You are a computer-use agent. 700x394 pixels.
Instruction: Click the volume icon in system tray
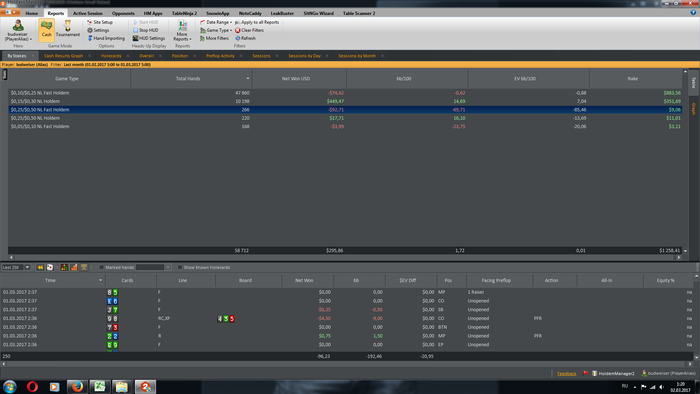[x=662, y=387]
